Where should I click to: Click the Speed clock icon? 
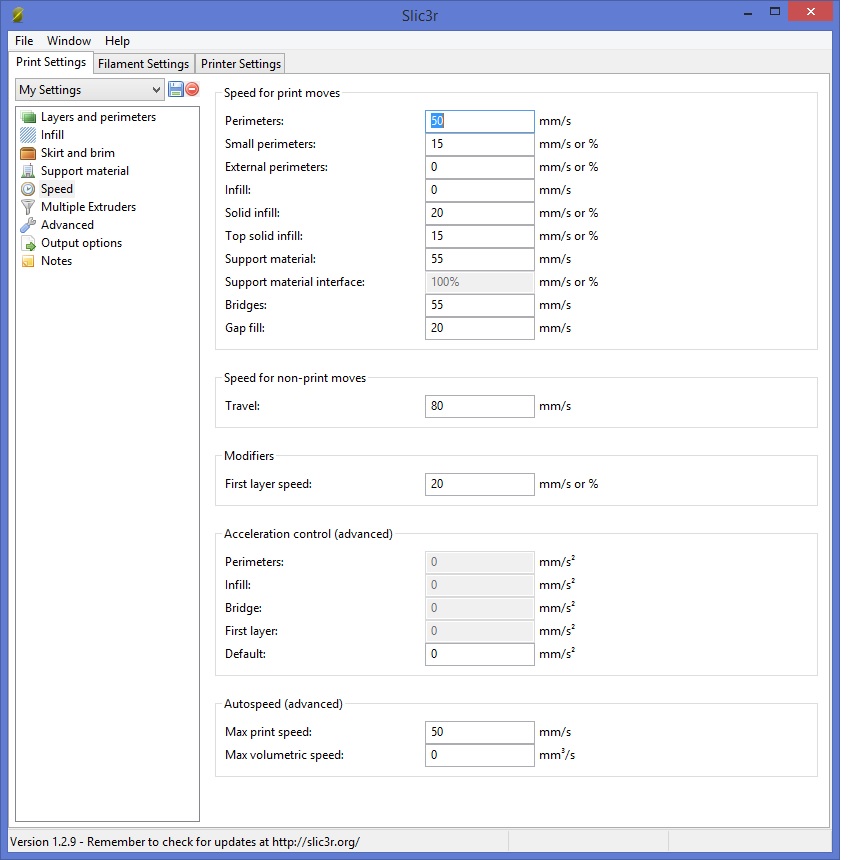coord(28,189)
